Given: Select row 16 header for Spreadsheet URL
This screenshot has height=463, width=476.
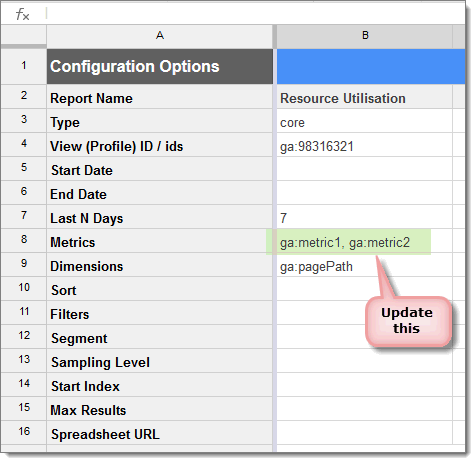Looking at the screenshot, I should pos(24,432).
